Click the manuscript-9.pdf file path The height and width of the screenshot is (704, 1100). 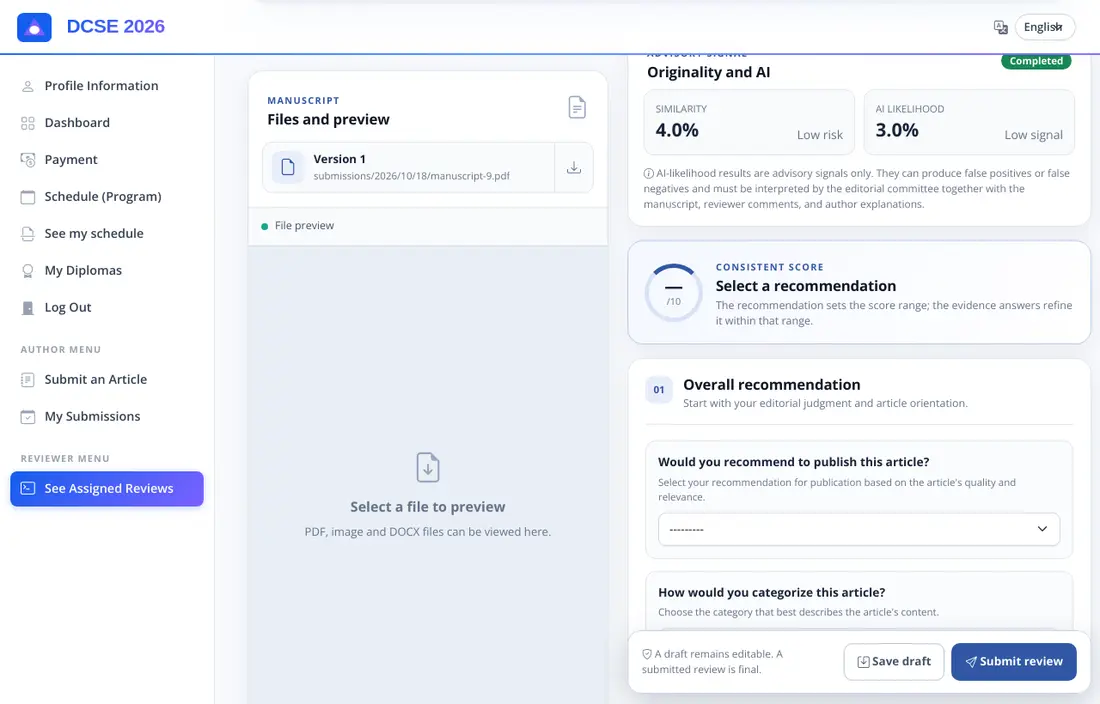click(412, 176)
